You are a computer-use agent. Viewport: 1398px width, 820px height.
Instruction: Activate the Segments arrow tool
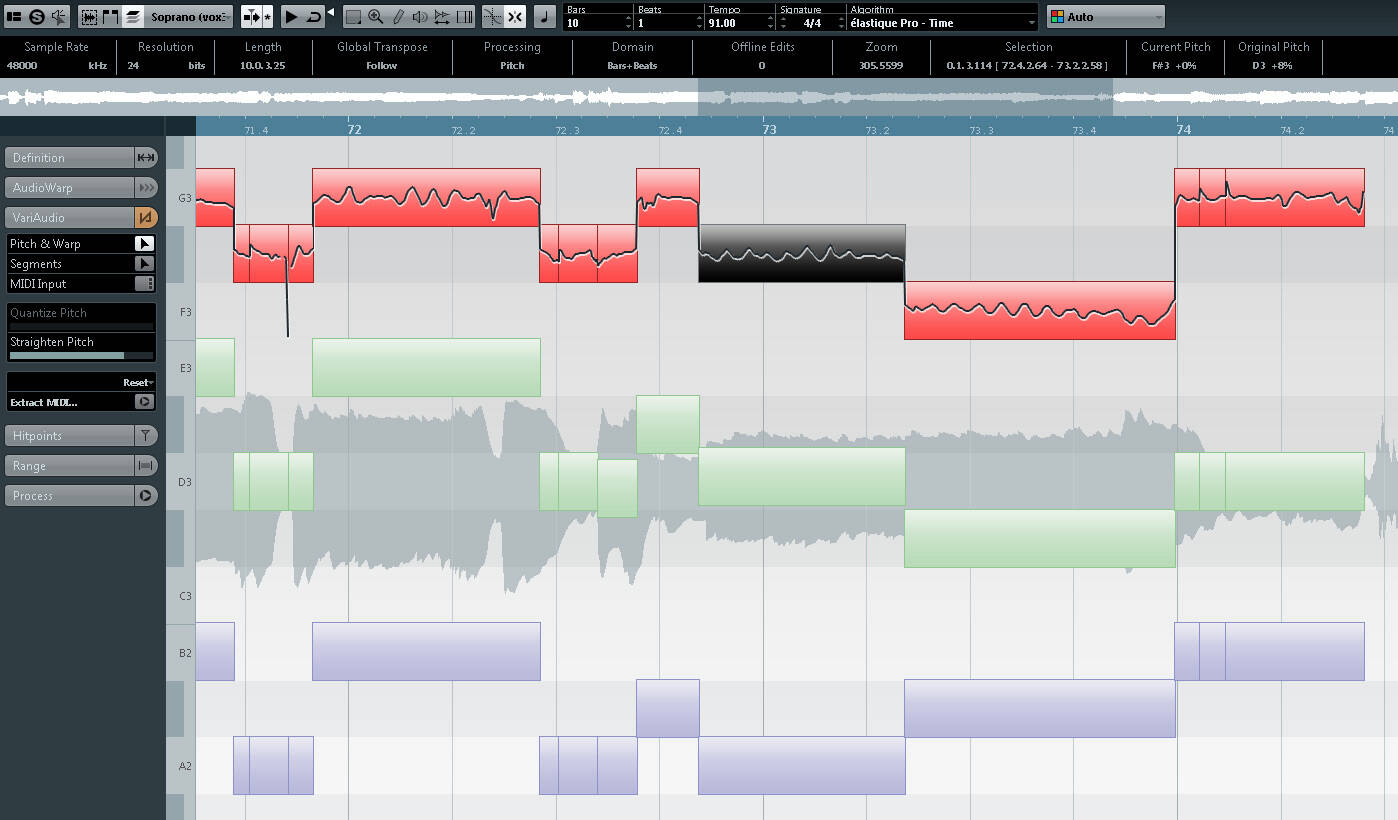pyautogui.click(x=145, y=263)
